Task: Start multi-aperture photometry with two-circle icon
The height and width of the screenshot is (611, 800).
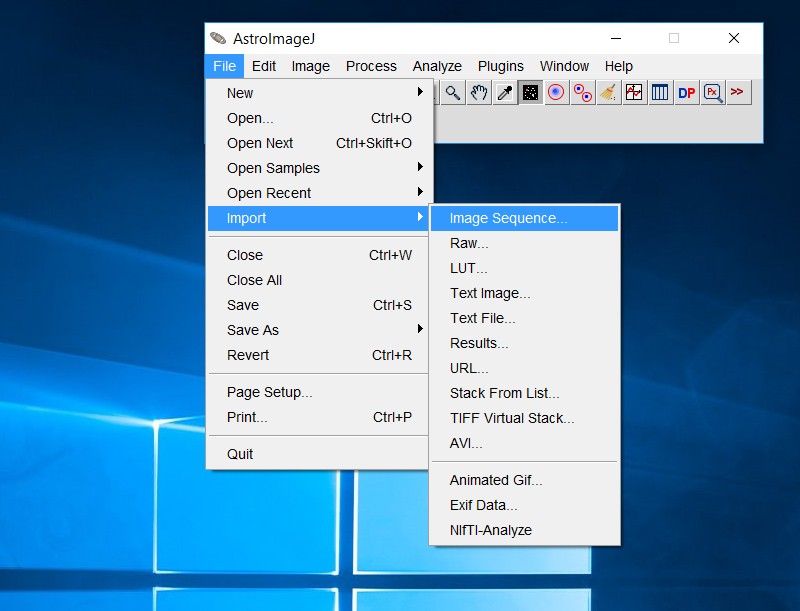Action: 582,93
